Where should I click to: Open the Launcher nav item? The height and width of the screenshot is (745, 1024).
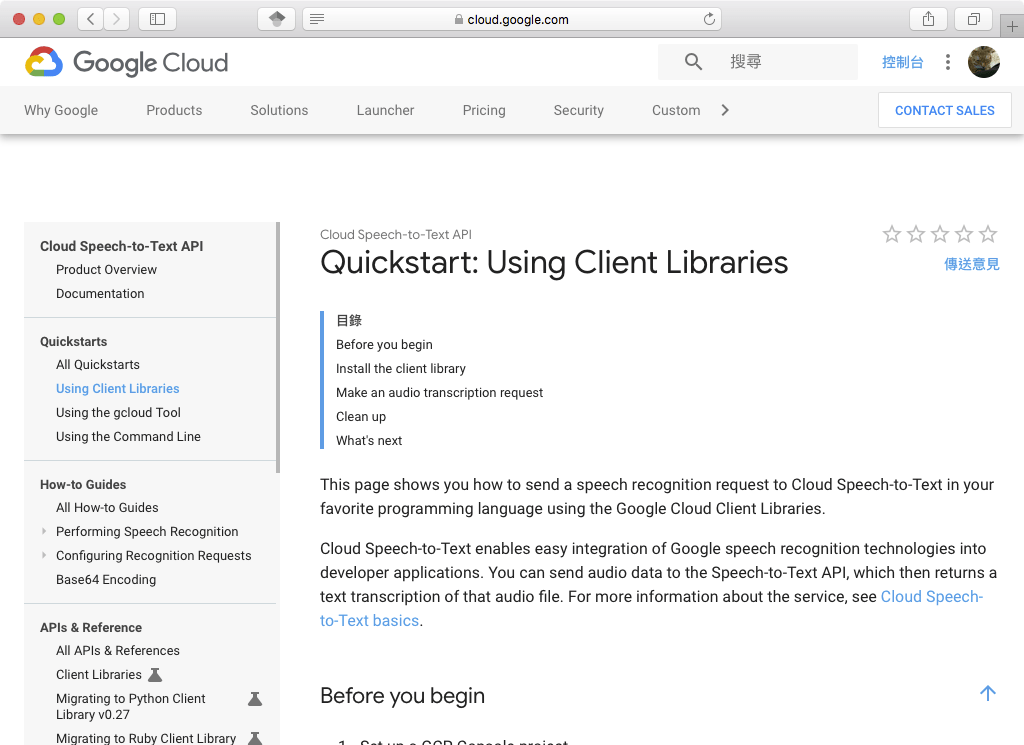click(x=385, y=110)
